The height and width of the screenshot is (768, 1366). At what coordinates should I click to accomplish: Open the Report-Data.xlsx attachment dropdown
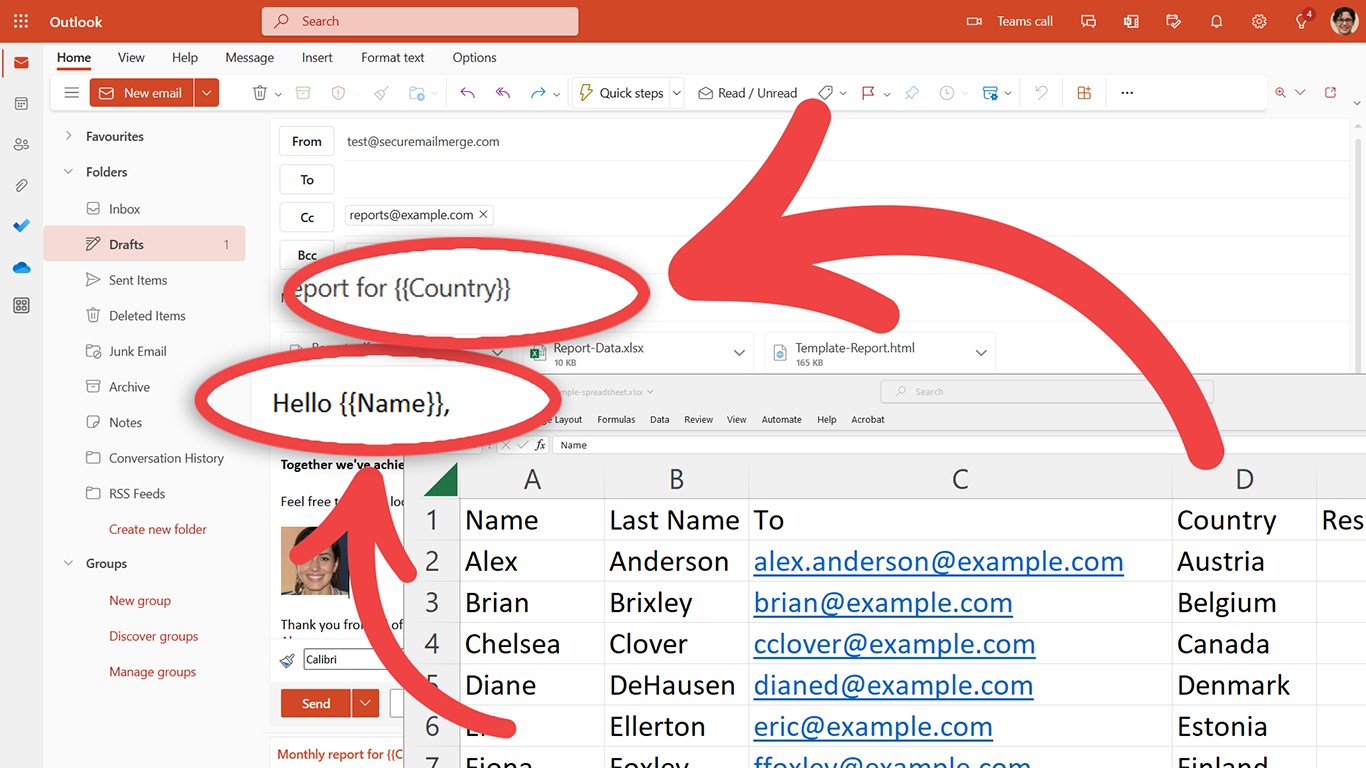pyautogui.click(x=739, y=353)
